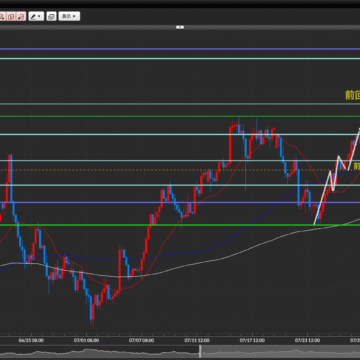Click the highlighted right portion of navigator bar
Screen dimensions: 360x360
(281, 351)
